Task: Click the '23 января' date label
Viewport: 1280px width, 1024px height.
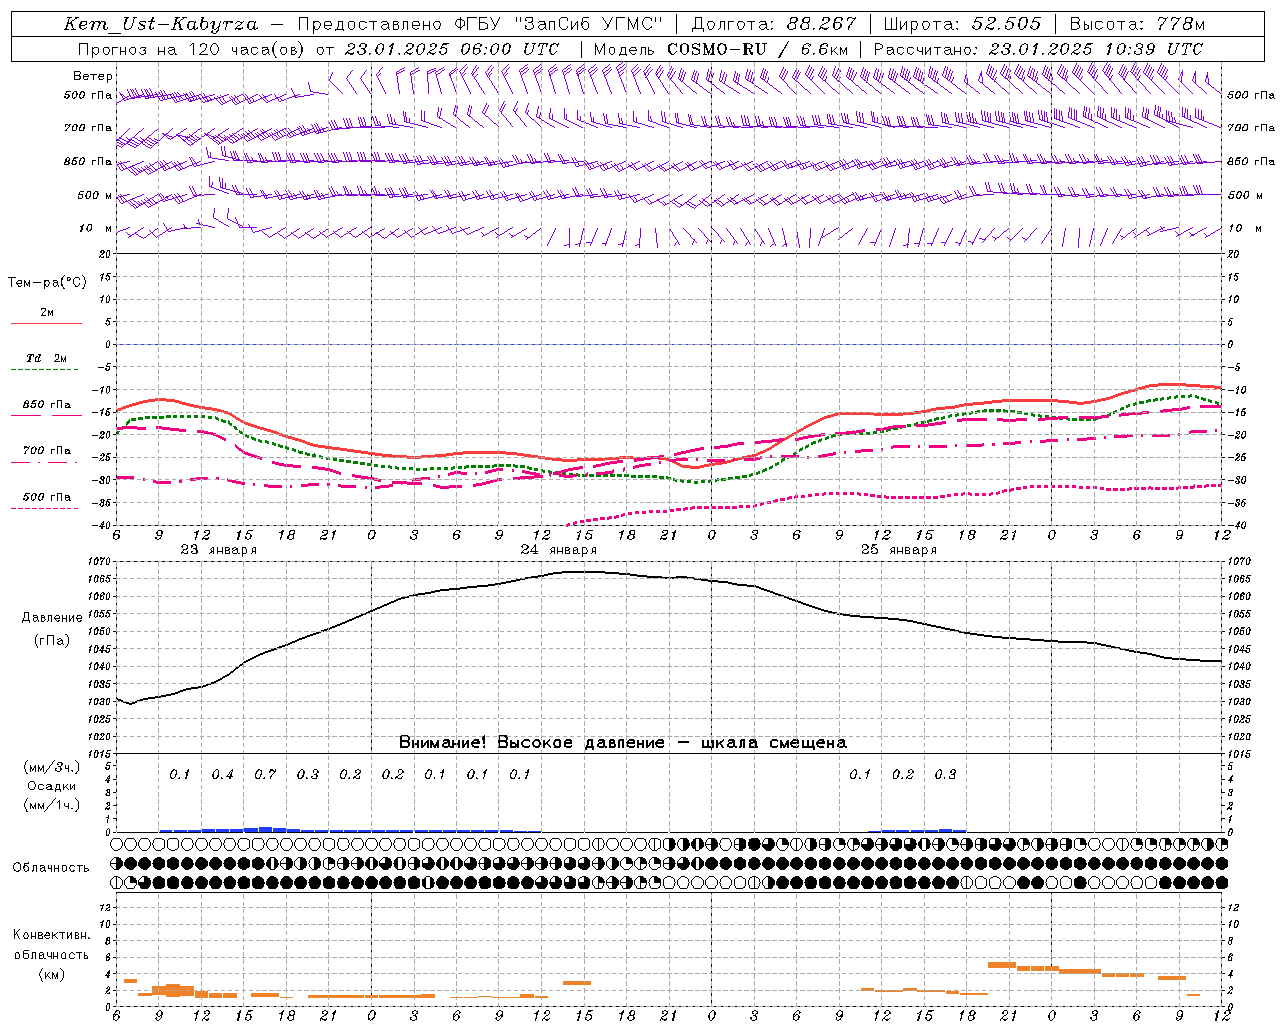Action: point(218,550)
